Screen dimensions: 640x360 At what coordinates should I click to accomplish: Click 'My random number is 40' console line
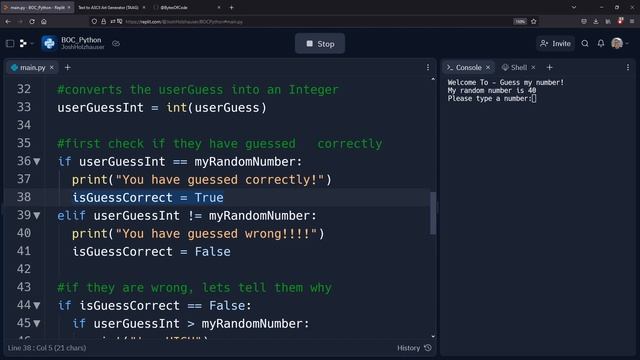click(492, 91)
